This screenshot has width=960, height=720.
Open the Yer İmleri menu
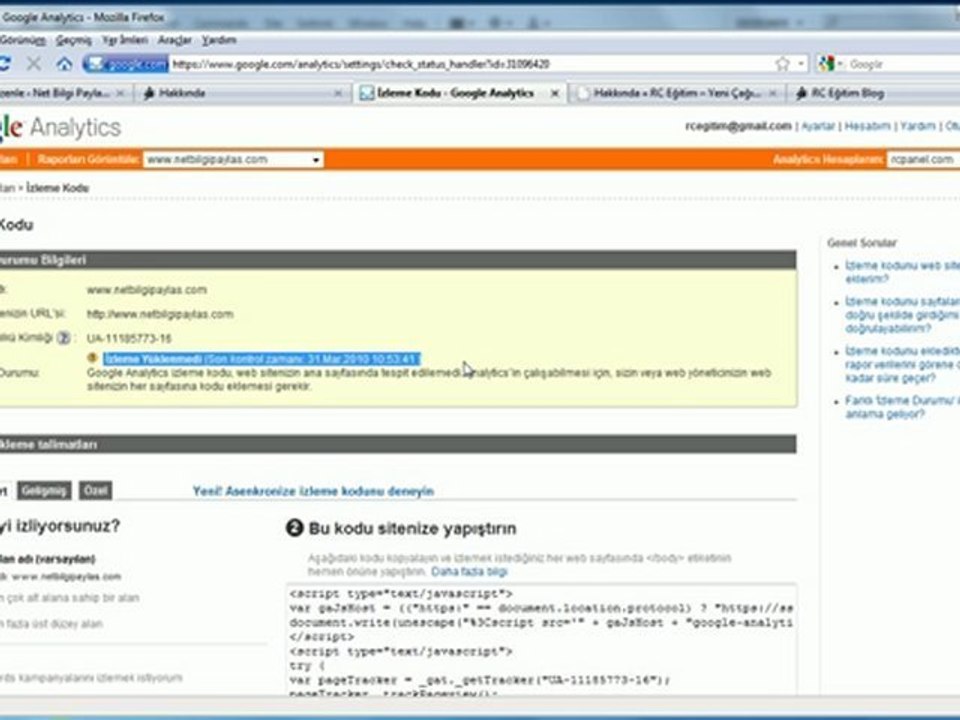point(125,40)
